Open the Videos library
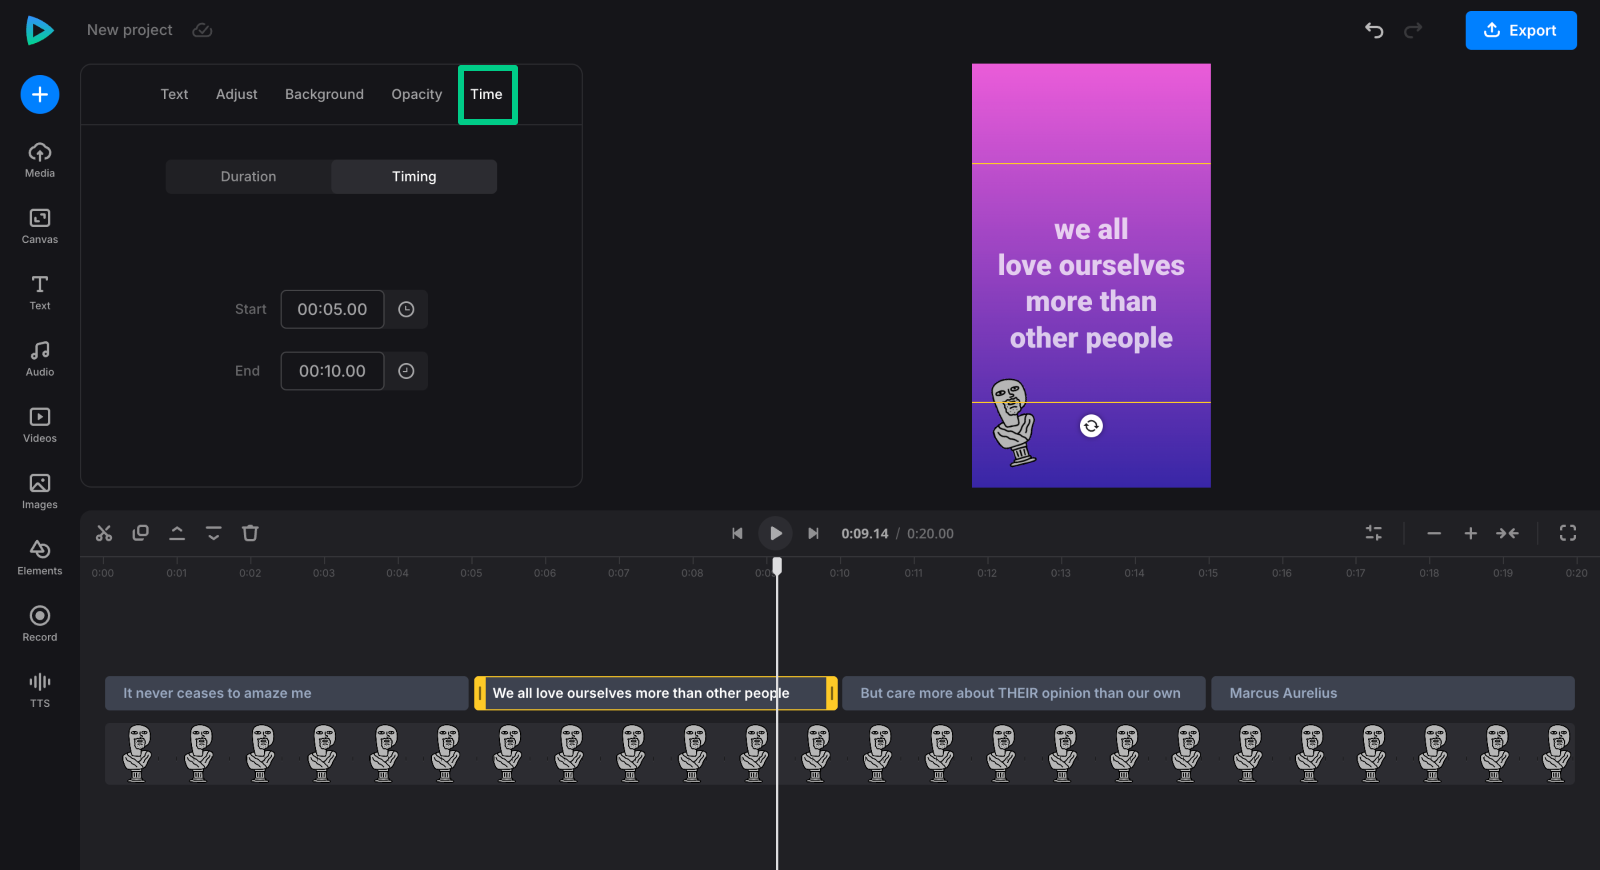 pyautogui.click(x=40, y=425)
